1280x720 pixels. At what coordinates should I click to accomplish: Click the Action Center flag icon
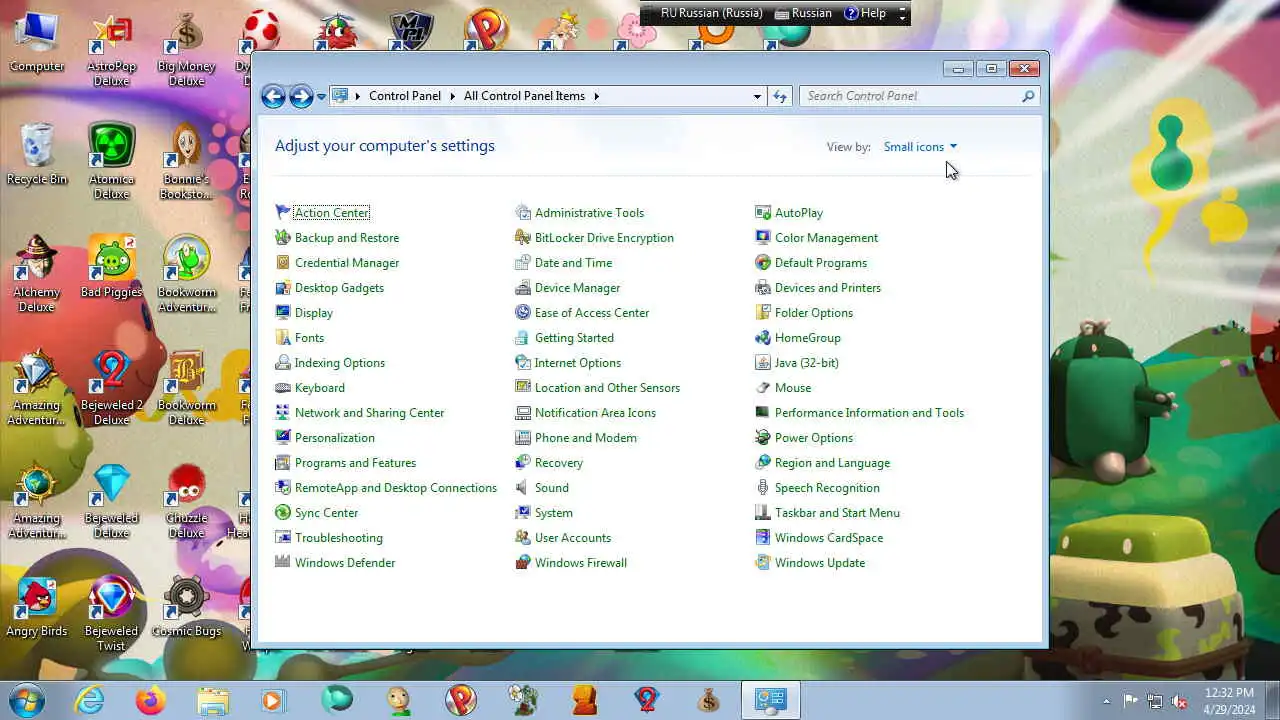[283, 212]
